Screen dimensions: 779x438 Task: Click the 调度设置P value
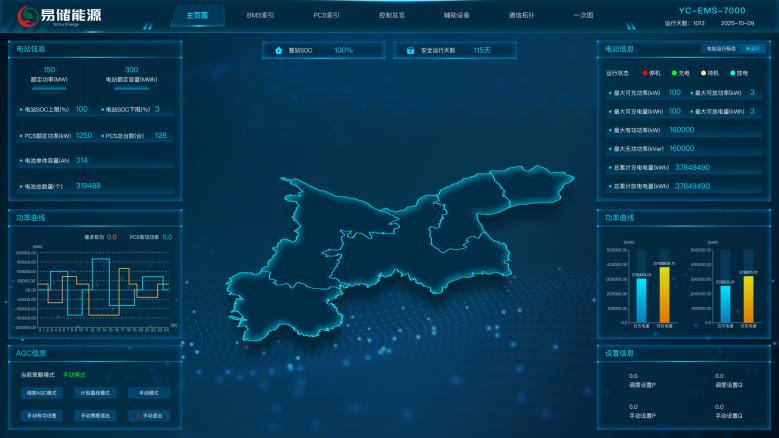pyautogui.click(x=633, y=376)
